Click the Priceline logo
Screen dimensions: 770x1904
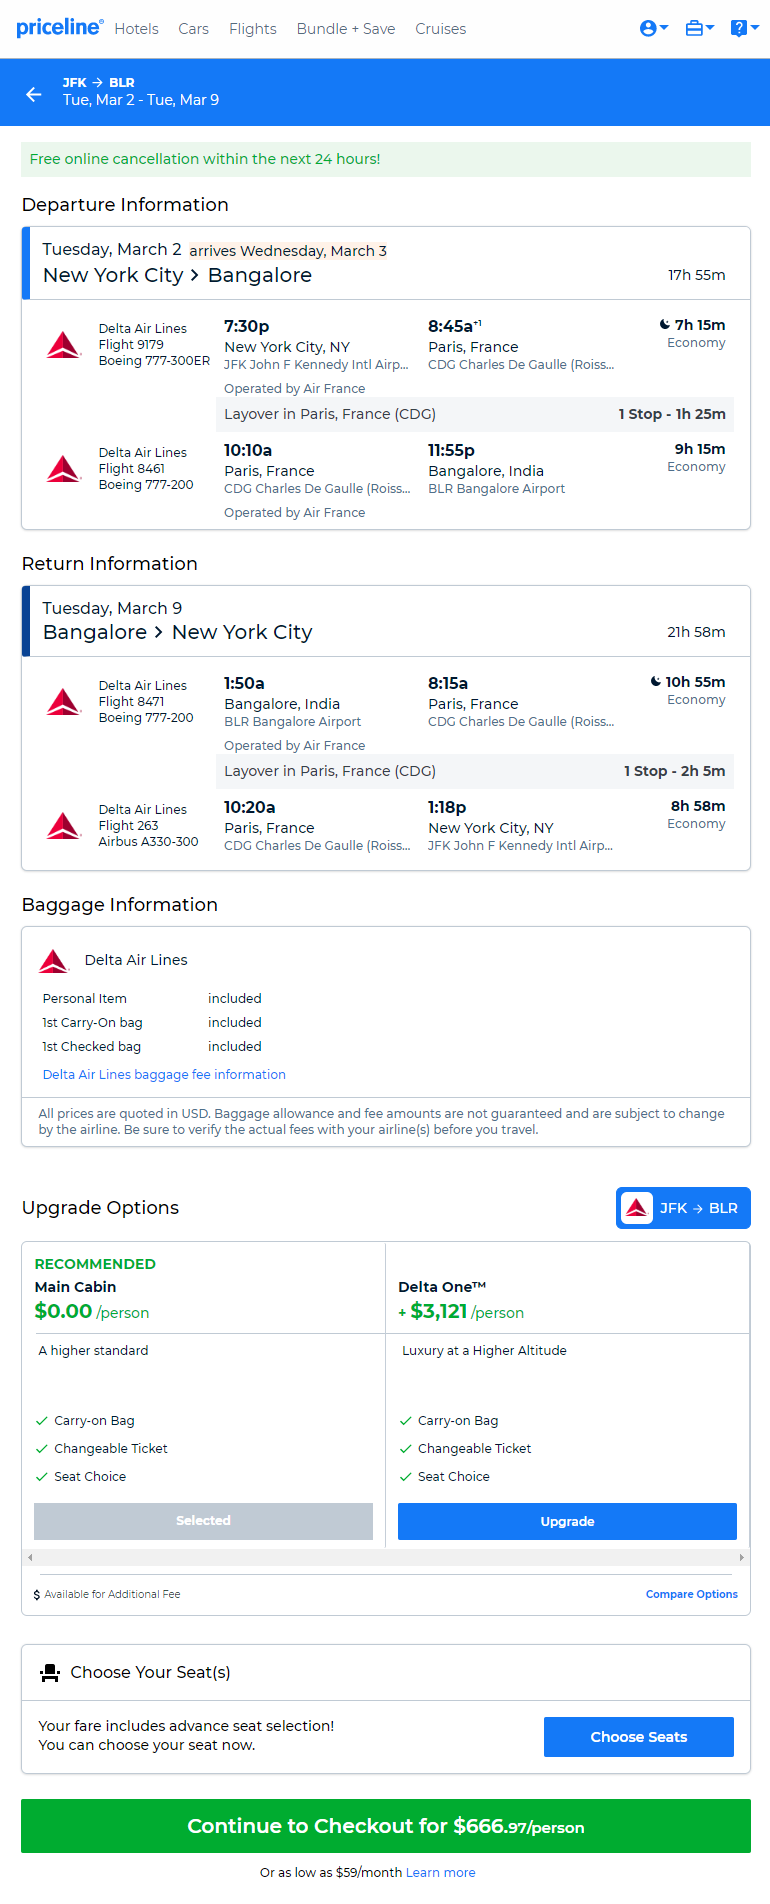59,27
